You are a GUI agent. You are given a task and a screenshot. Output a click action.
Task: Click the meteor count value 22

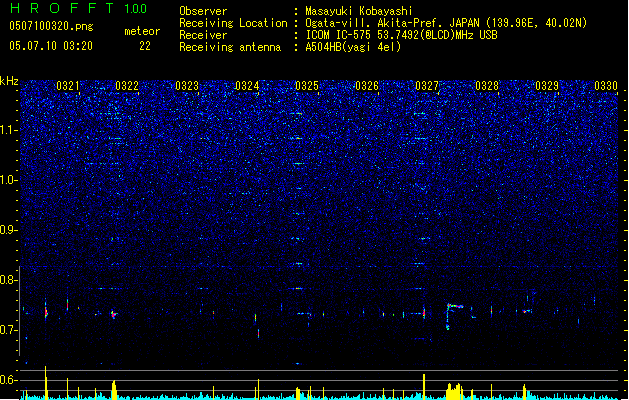[x=145, y=46]
